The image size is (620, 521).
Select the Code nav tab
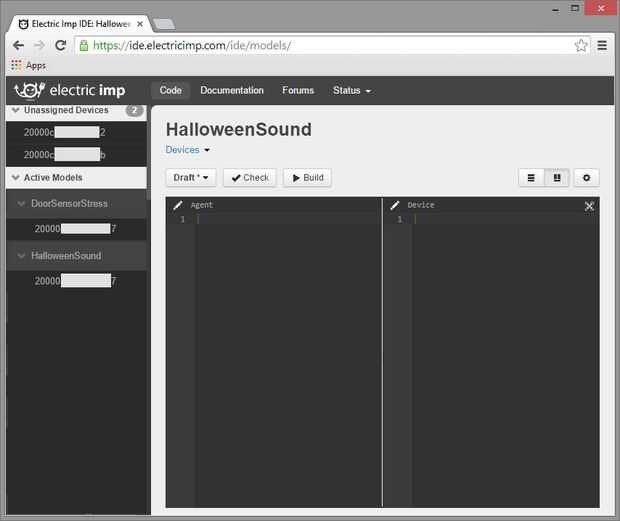[170, 91]
